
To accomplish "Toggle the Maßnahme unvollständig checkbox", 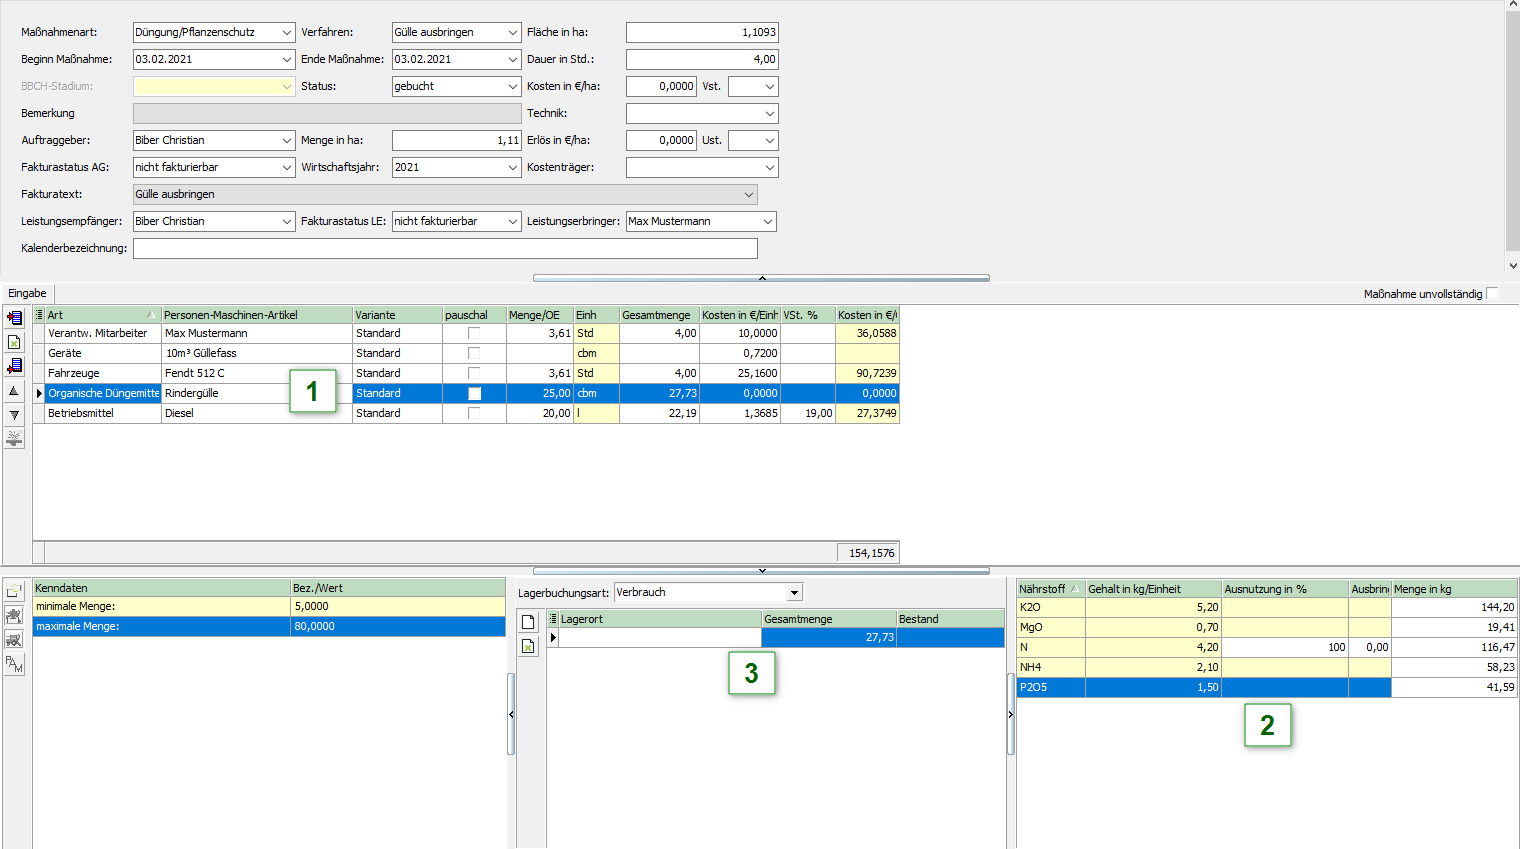I will click(x=1492, y=293).
